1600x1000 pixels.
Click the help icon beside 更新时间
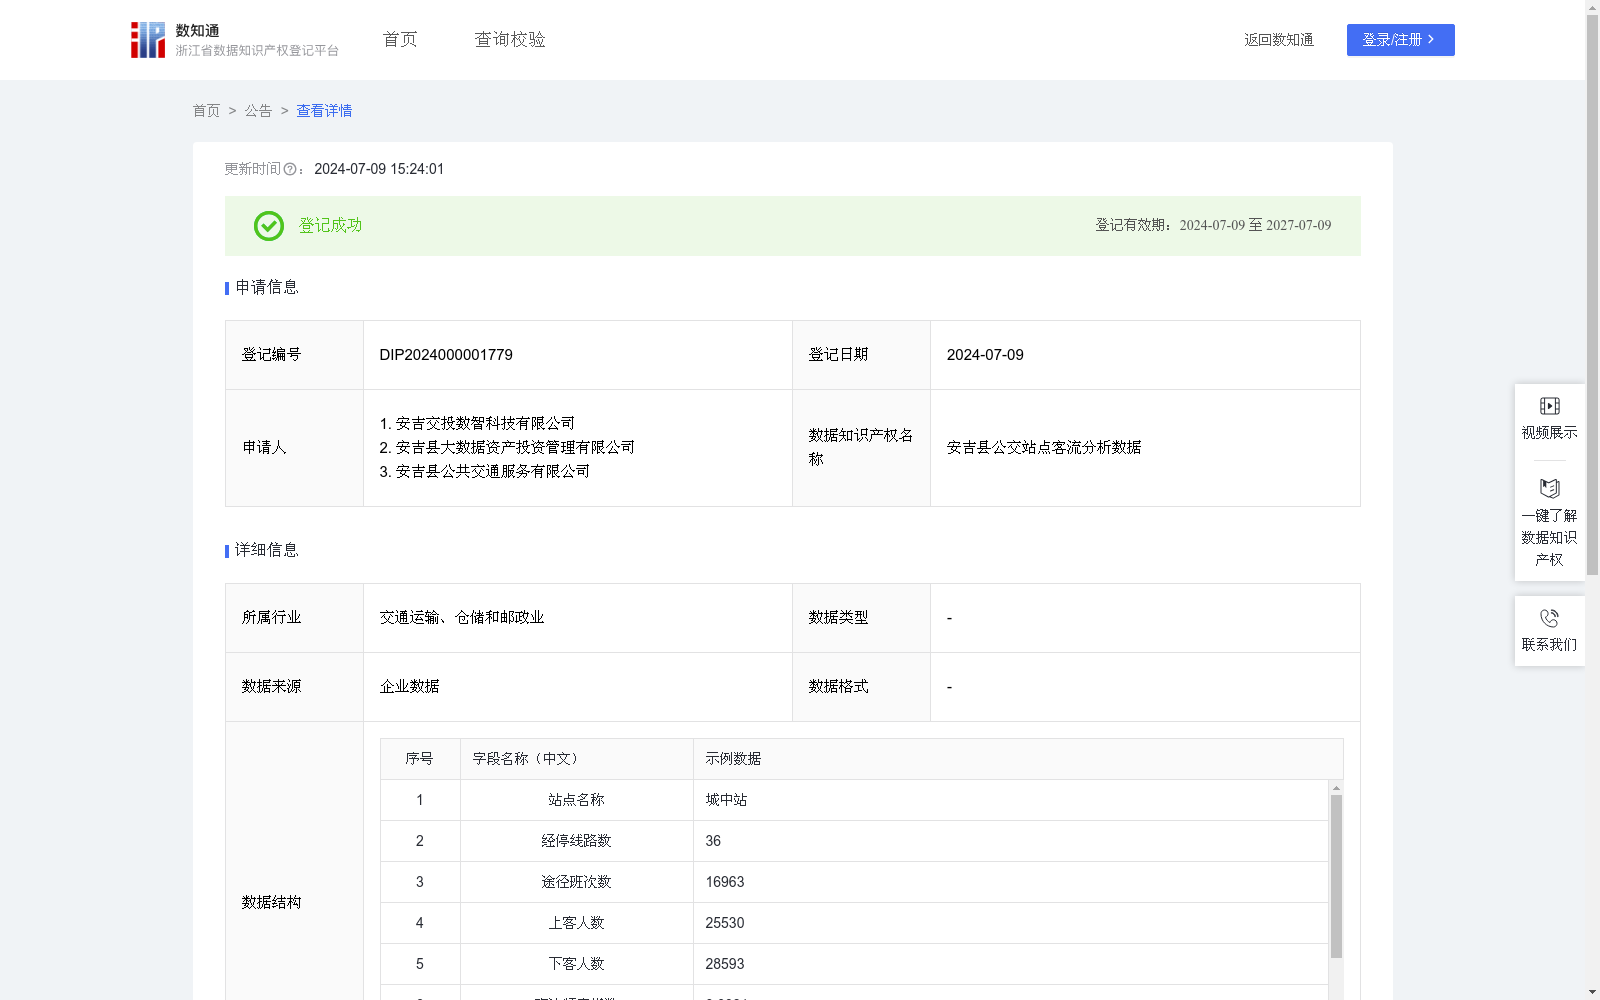click(290, 170)
